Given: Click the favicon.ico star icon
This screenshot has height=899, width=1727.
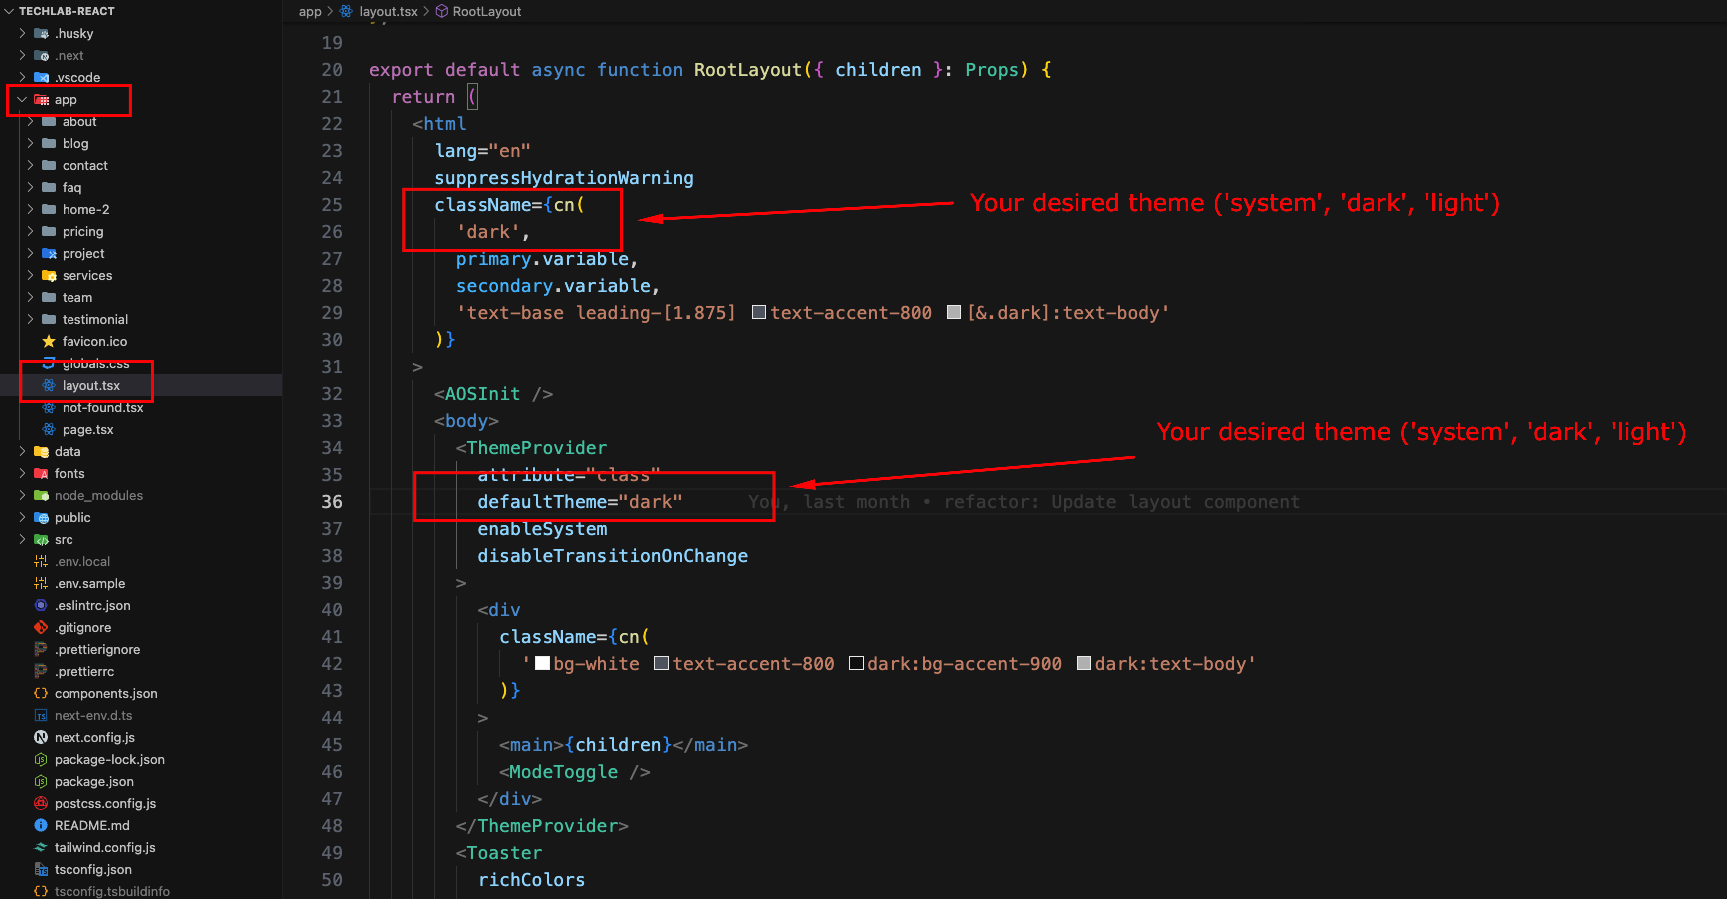Looking at the screenshot, I should click(x=49, y=341).
